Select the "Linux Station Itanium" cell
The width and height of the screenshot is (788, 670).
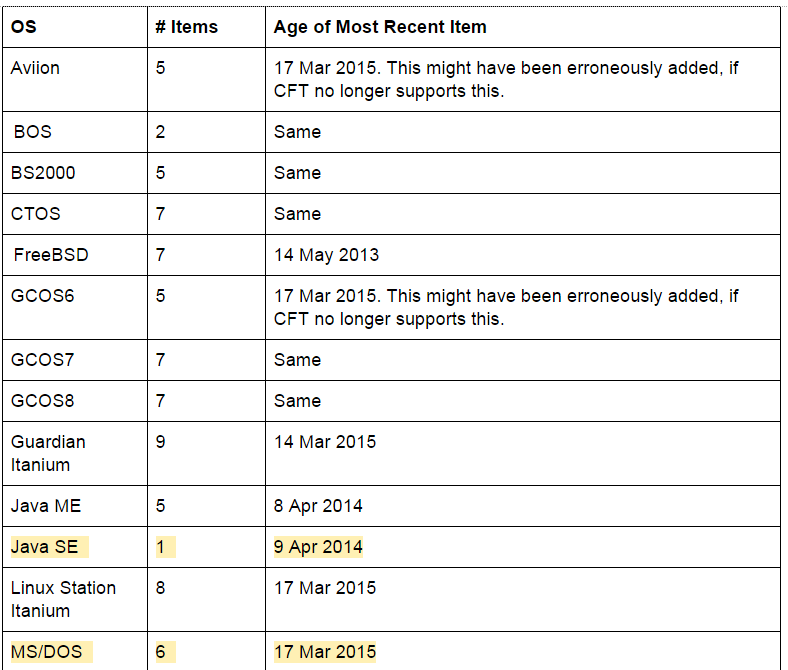[x=63, y=599]
